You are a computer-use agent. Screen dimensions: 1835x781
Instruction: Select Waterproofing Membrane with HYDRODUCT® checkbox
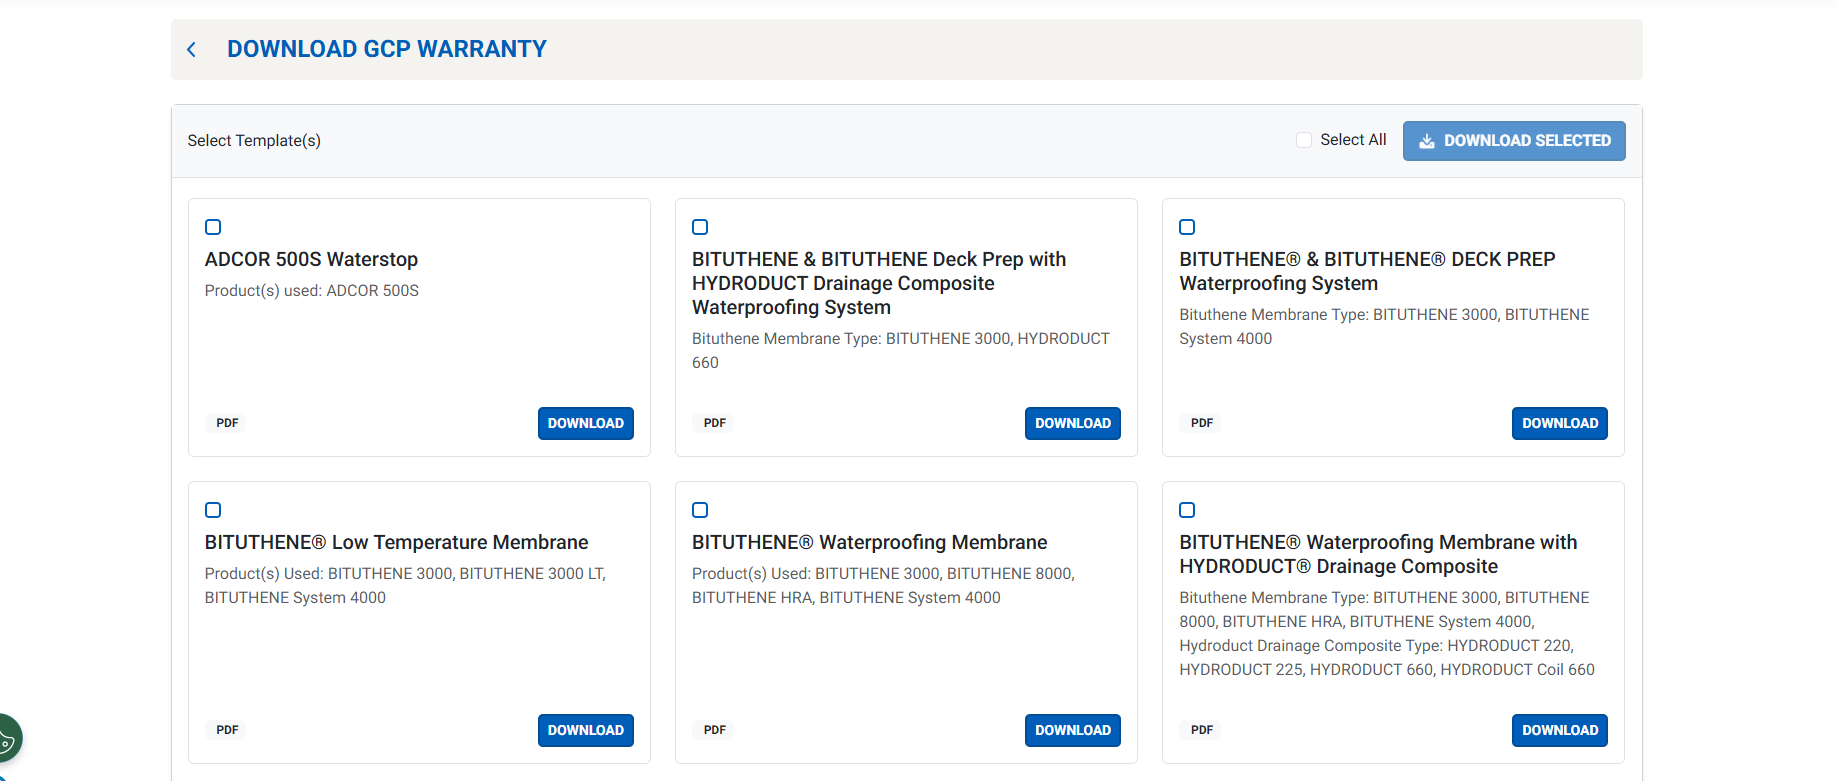1187,510
